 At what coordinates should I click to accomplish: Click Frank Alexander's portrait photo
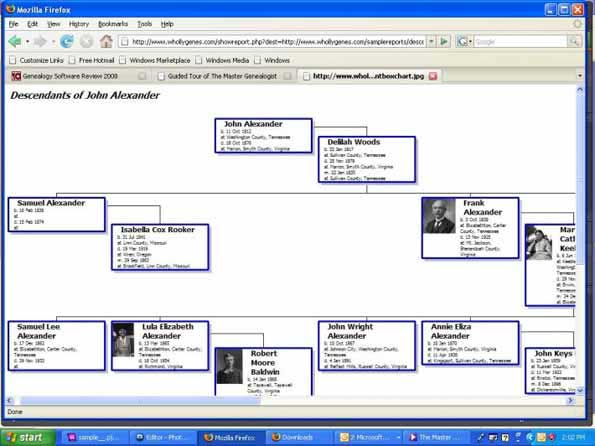point(439,216)
